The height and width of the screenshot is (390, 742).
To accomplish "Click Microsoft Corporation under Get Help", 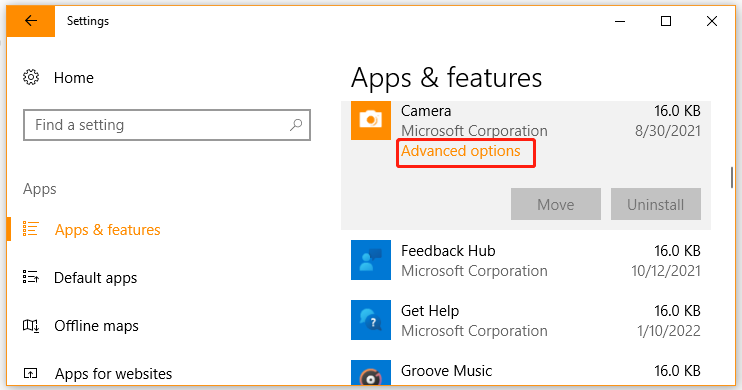I will tap(474, 331).
